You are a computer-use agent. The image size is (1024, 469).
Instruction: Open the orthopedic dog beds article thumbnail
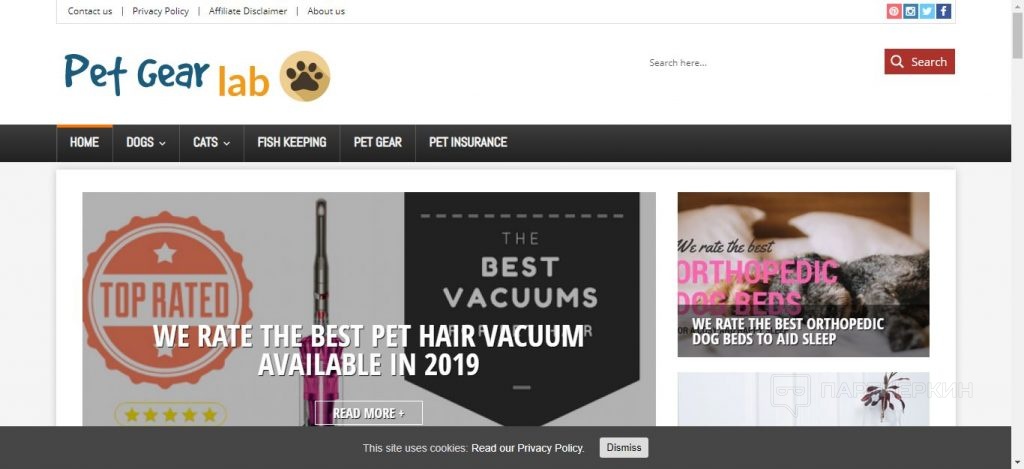point(803,274)
